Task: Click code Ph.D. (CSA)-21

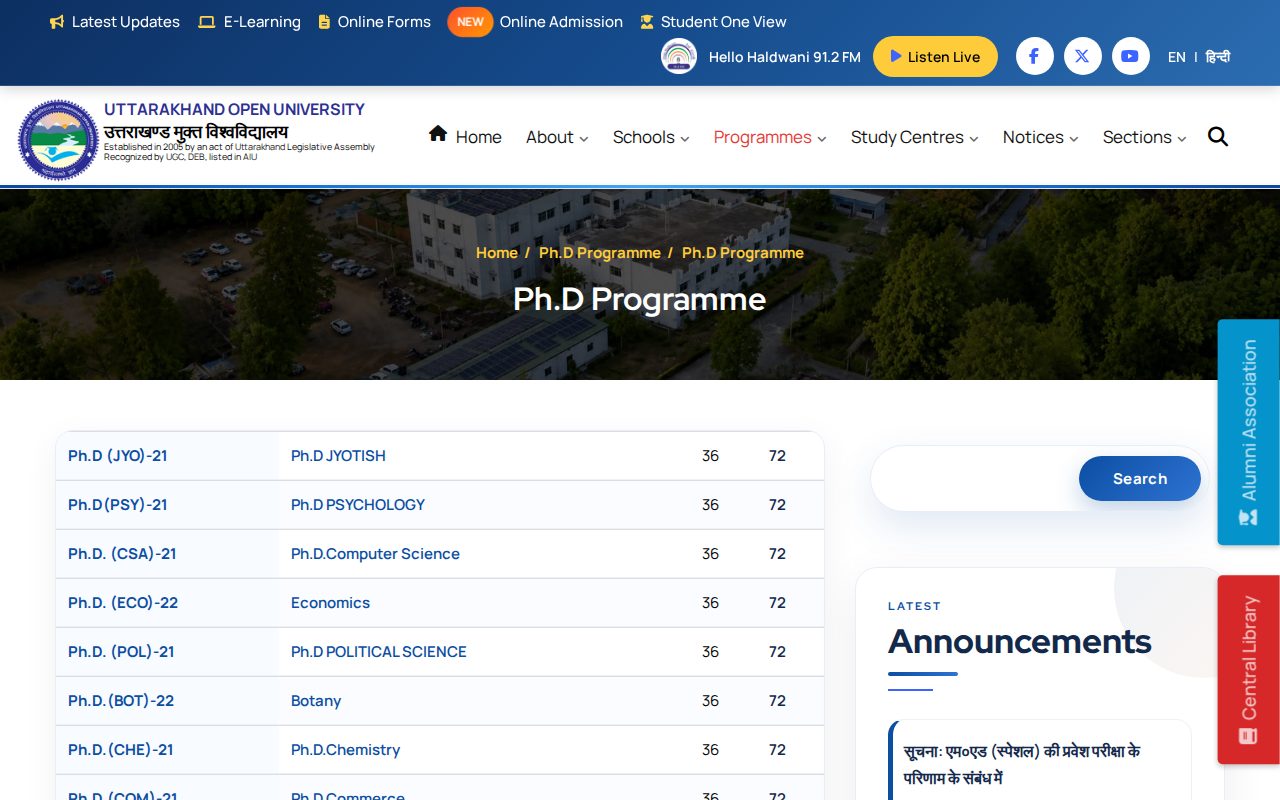Action: point(122,554)
